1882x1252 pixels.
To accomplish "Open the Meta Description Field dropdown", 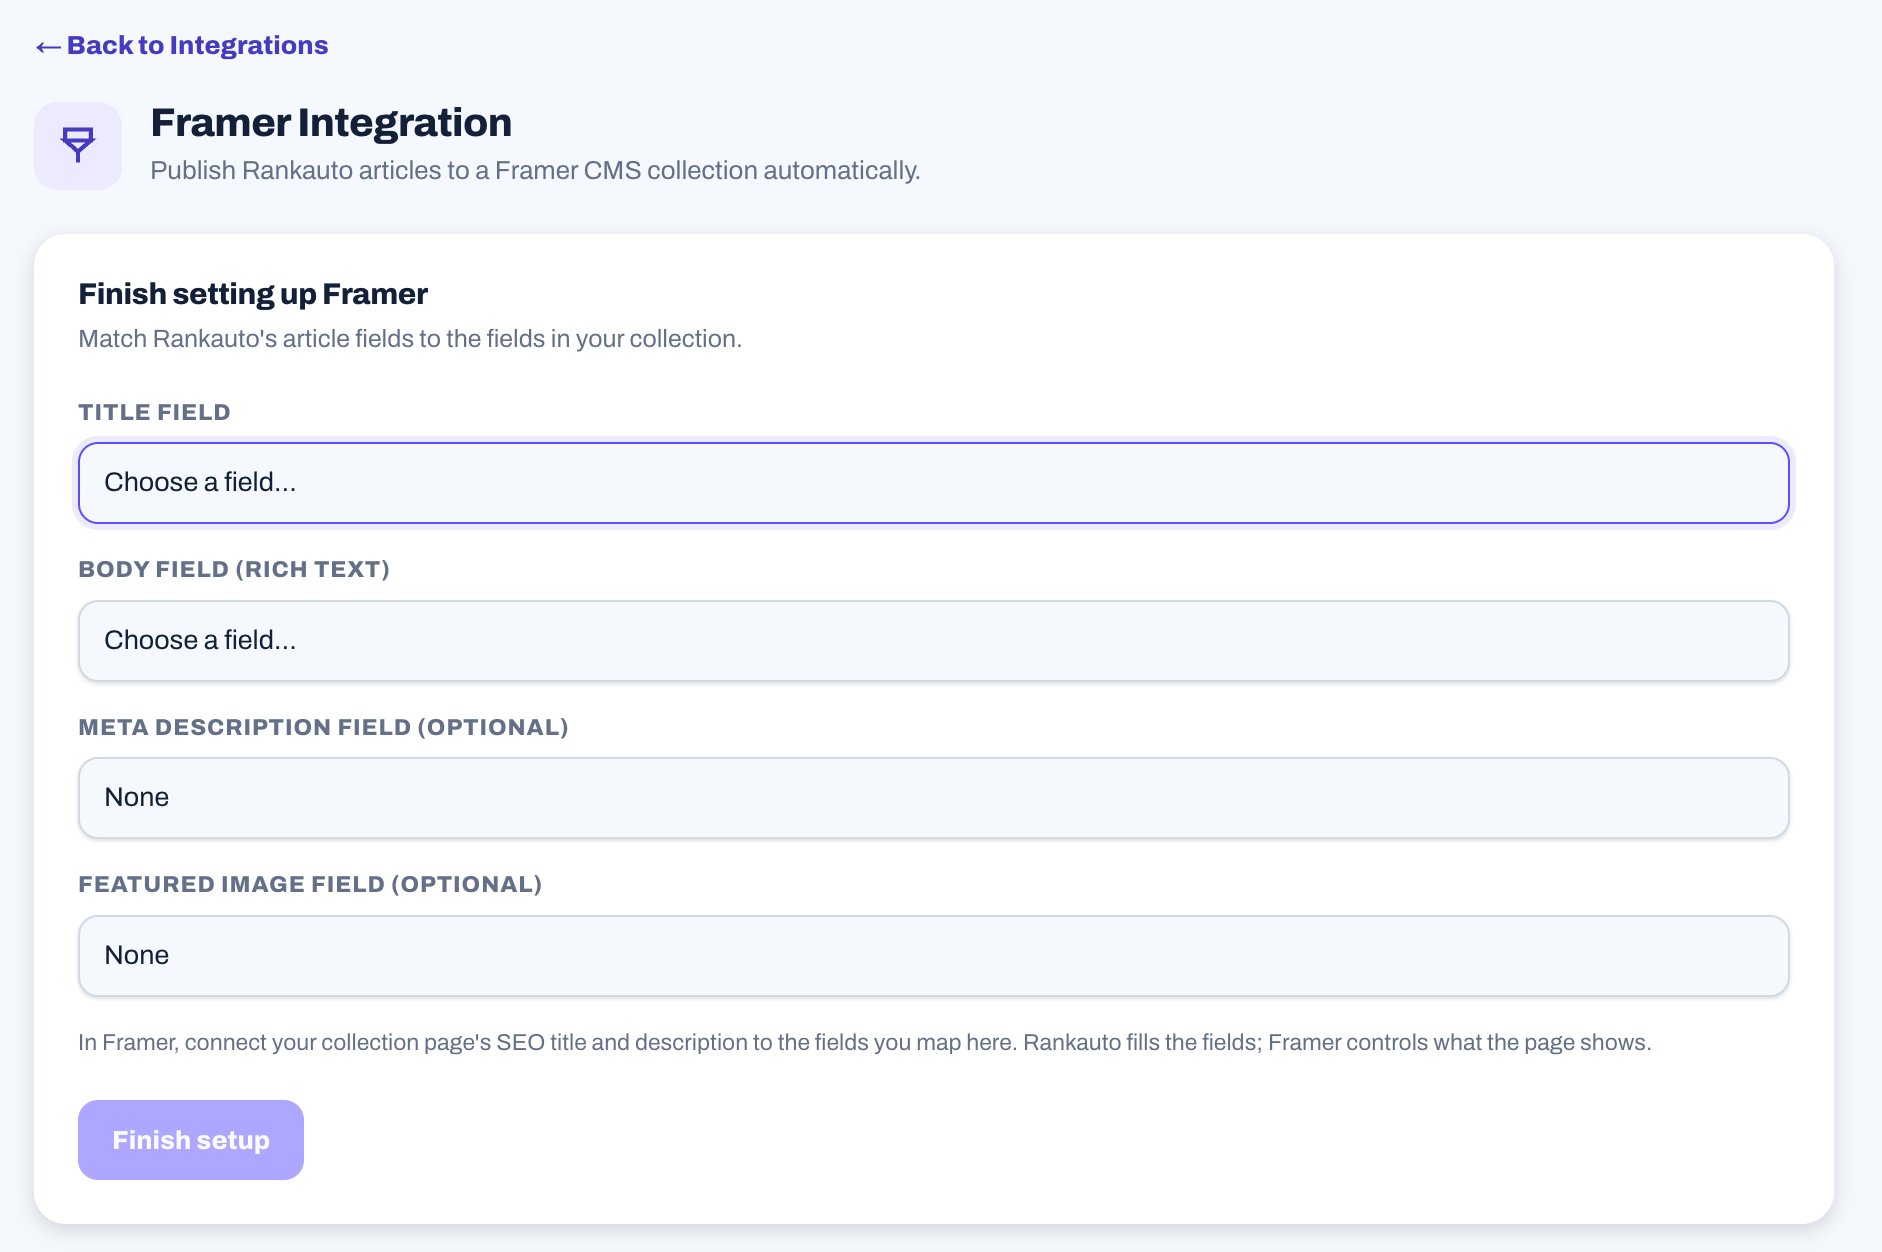I will point(934,798).
